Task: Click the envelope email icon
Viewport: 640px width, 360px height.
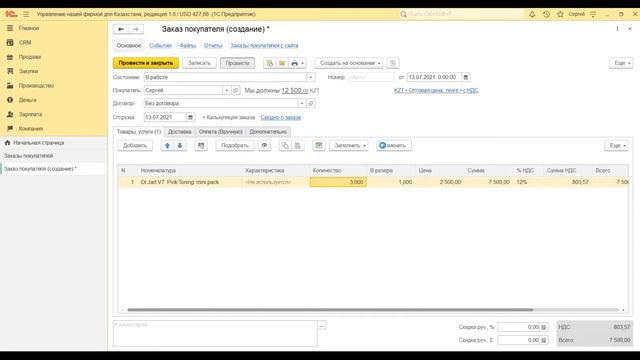Action: tap(282, 63)
